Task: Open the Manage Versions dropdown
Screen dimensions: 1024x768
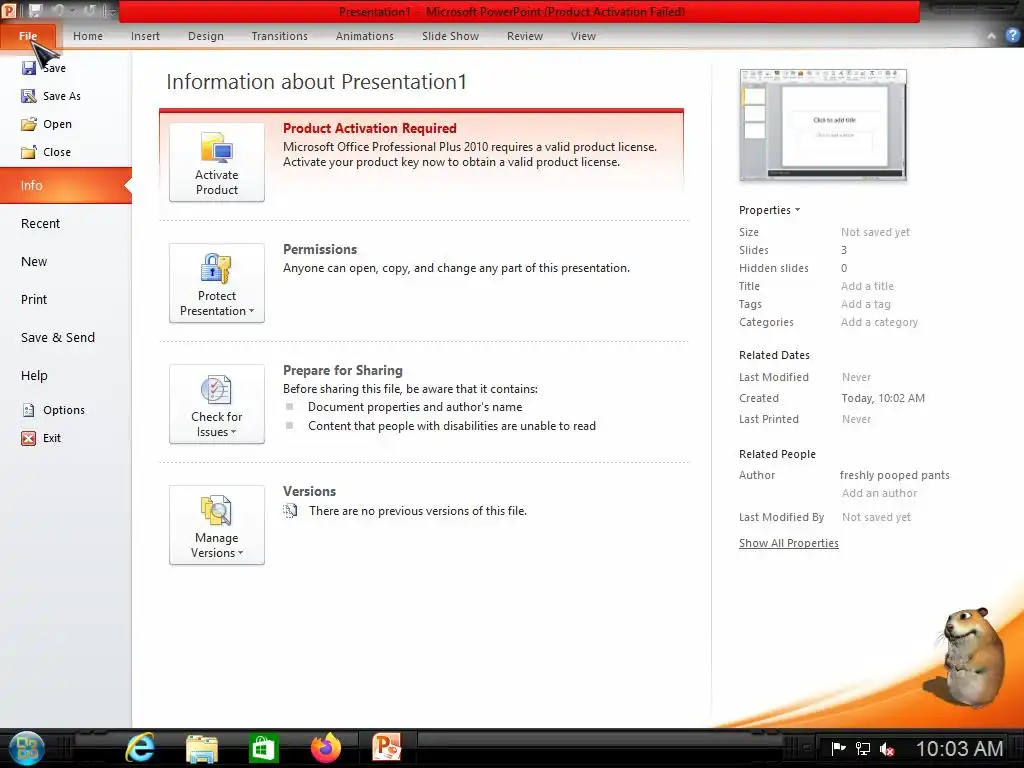Action: click(217, 525)
